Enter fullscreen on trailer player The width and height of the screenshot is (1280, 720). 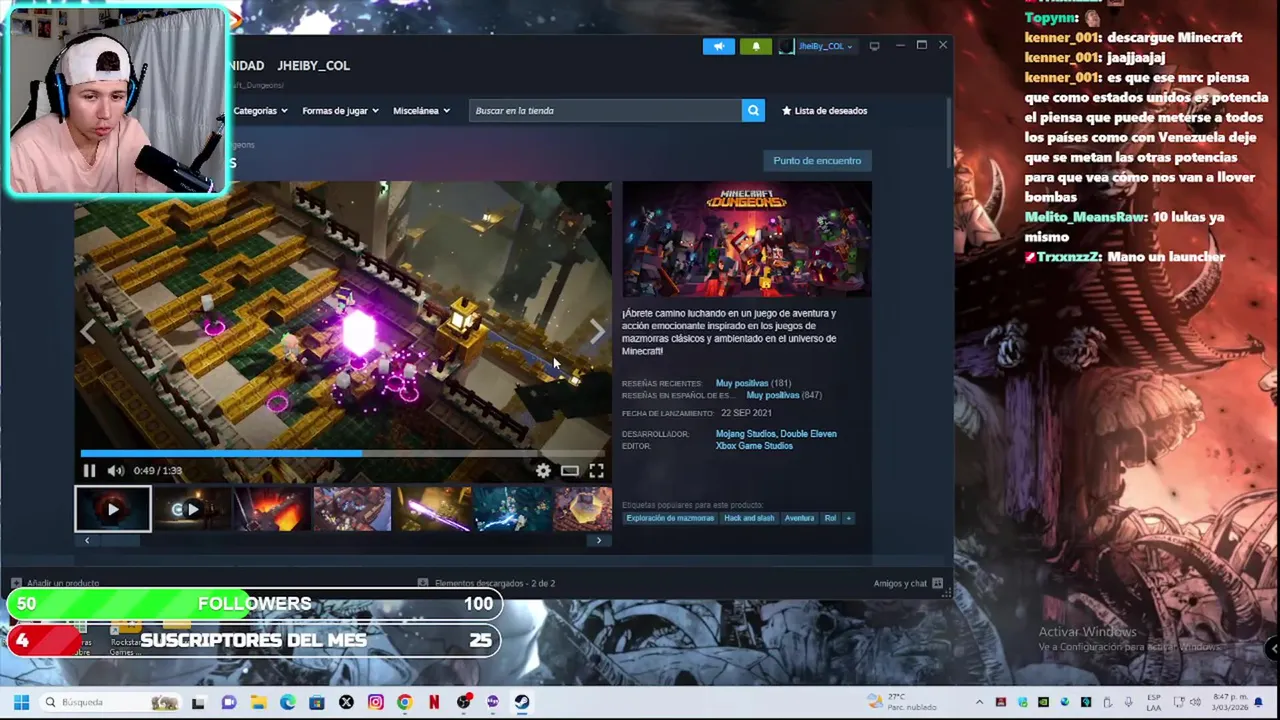(596, 471)
